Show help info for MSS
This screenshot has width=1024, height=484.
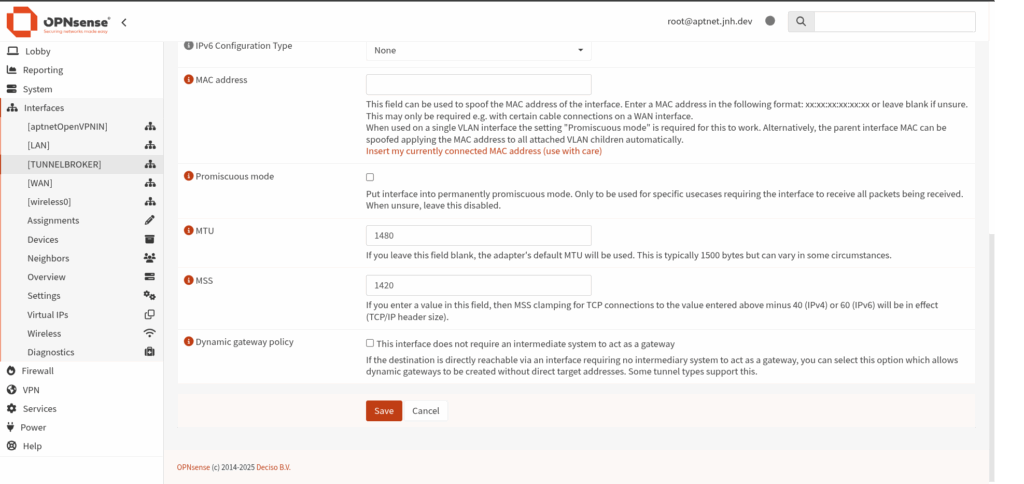189,281
